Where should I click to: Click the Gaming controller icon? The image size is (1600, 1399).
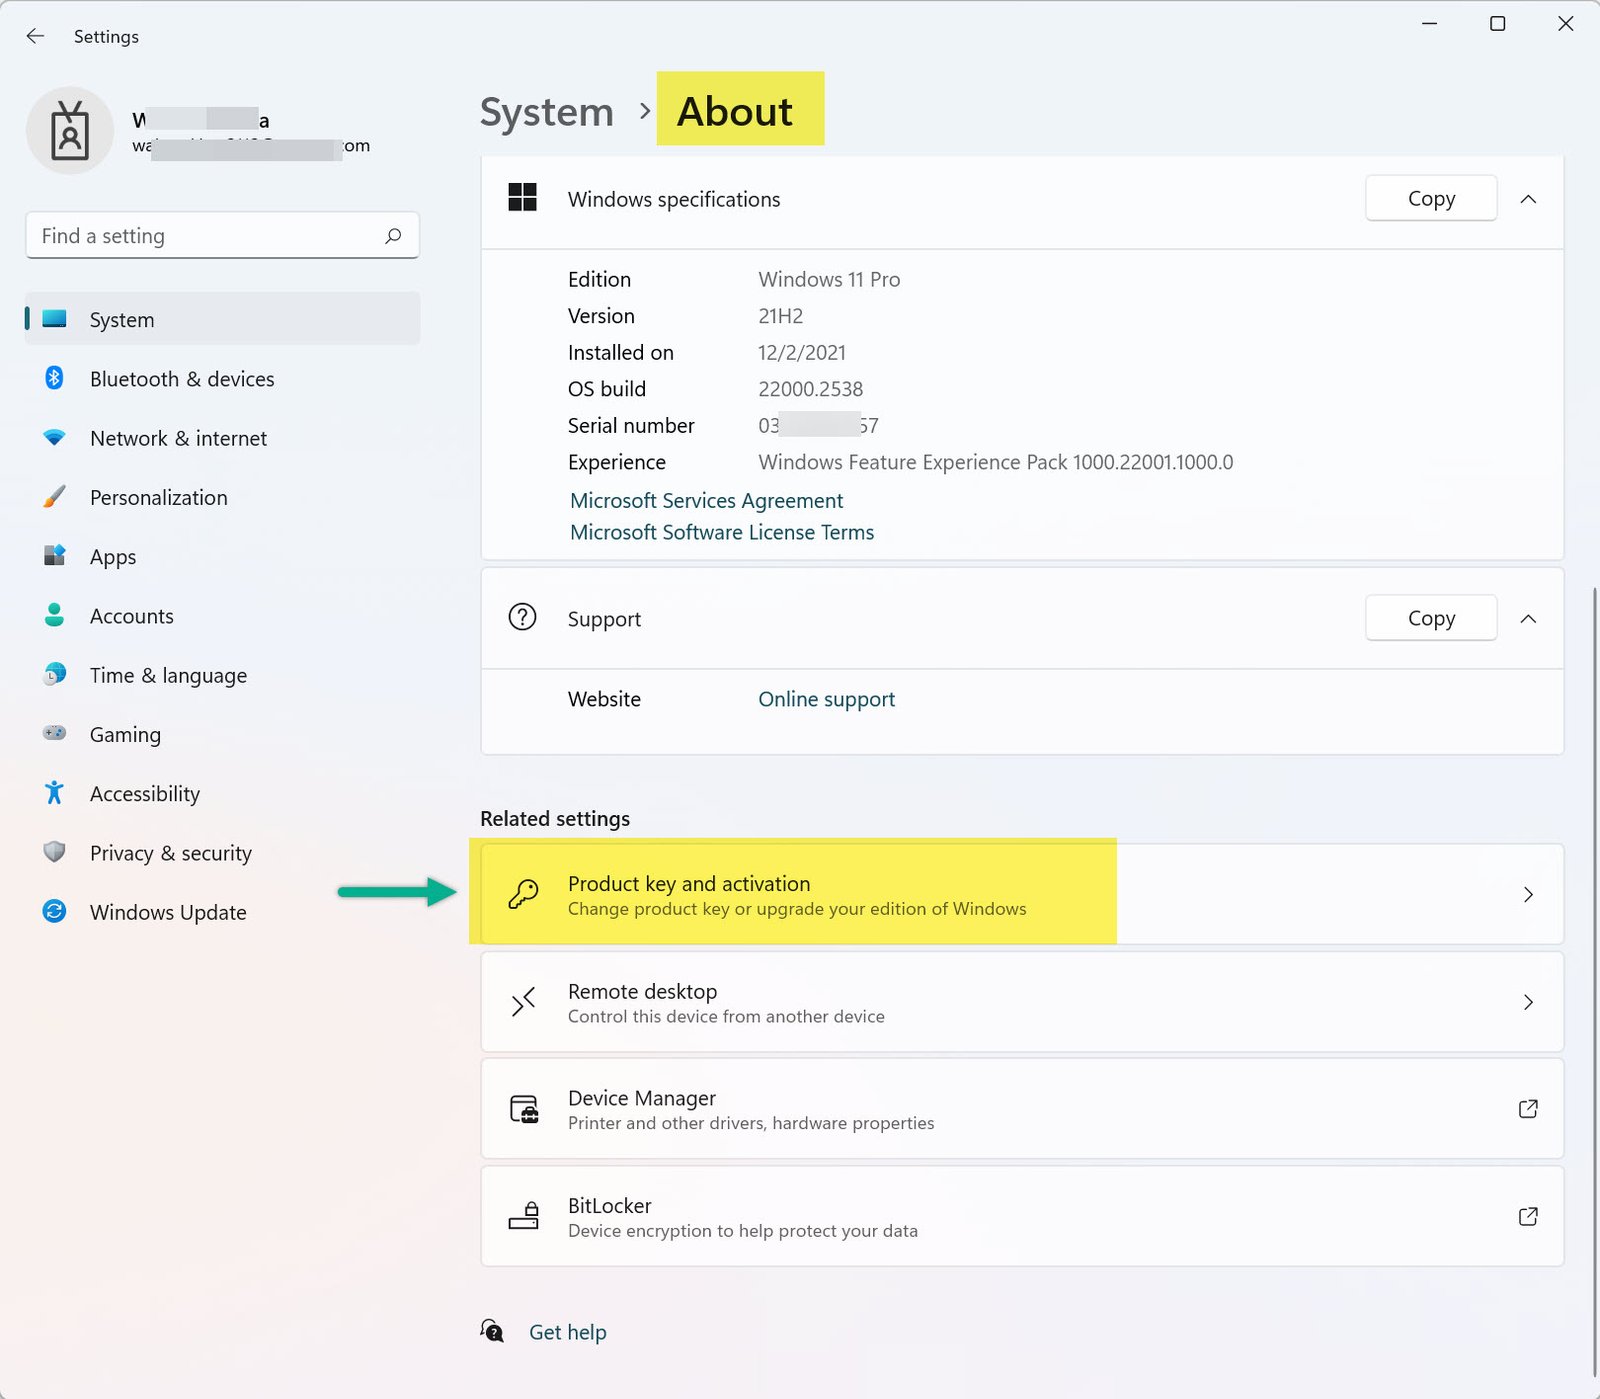point(55,733)
